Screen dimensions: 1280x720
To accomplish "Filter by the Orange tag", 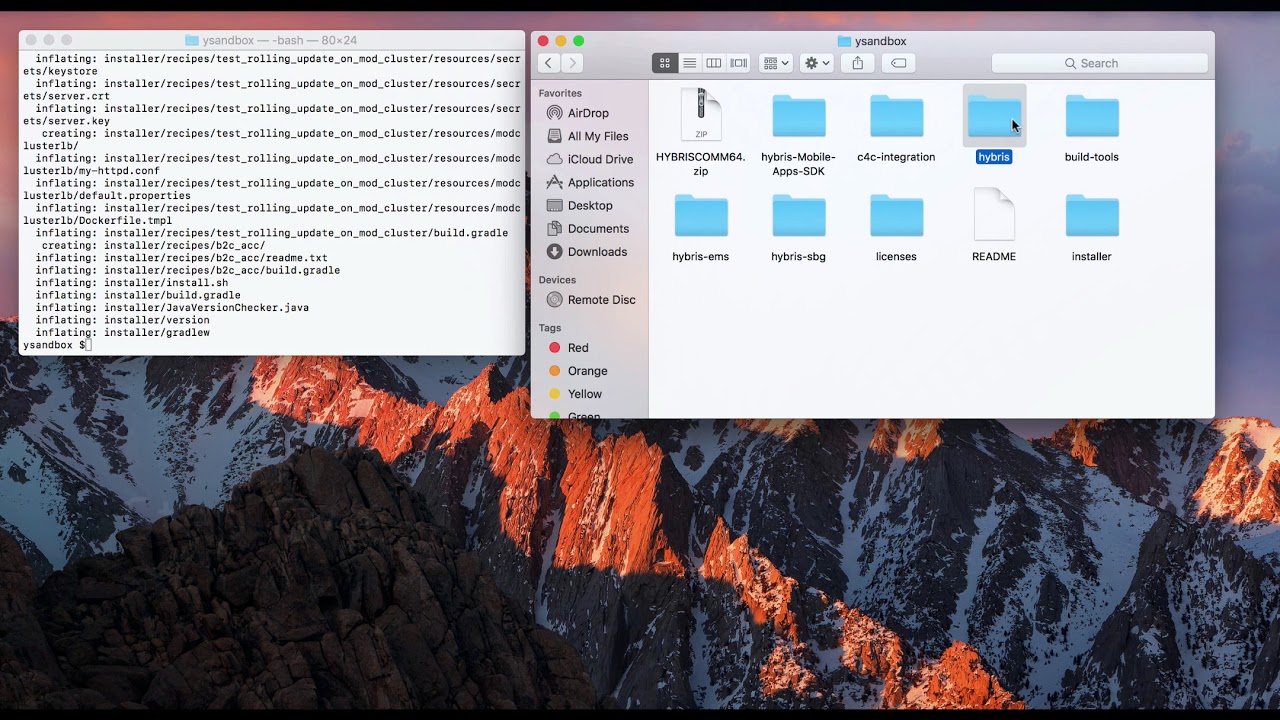I will click(x=587, y=371).
